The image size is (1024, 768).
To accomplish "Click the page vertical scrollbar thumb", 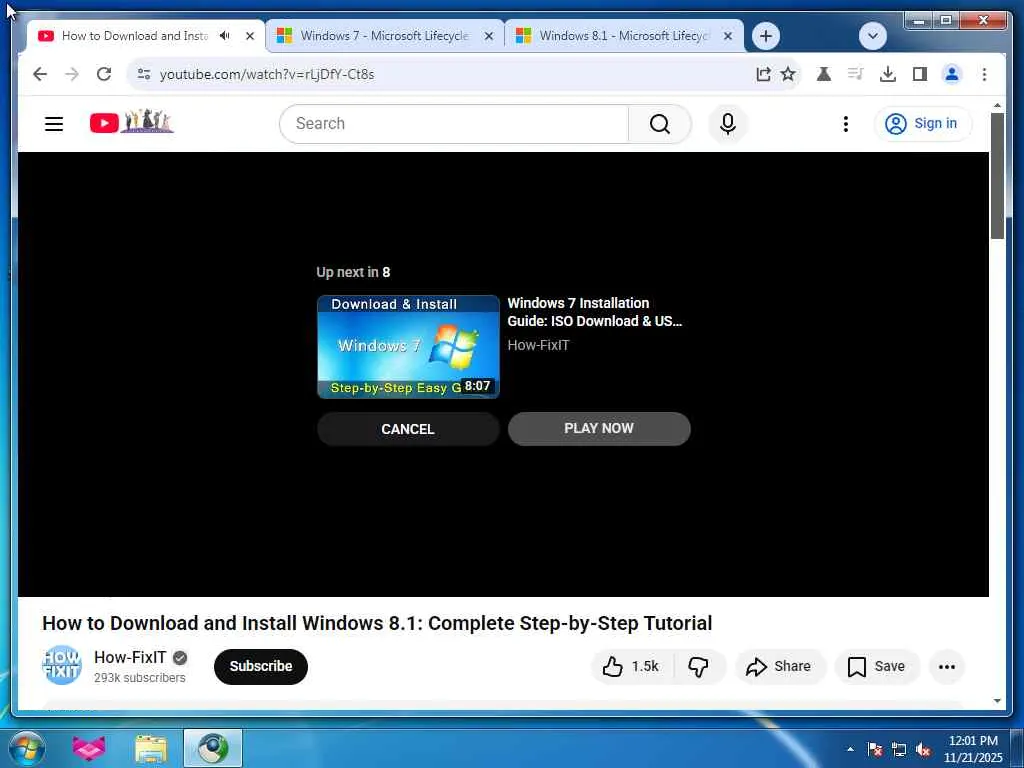I will point(997,176).
